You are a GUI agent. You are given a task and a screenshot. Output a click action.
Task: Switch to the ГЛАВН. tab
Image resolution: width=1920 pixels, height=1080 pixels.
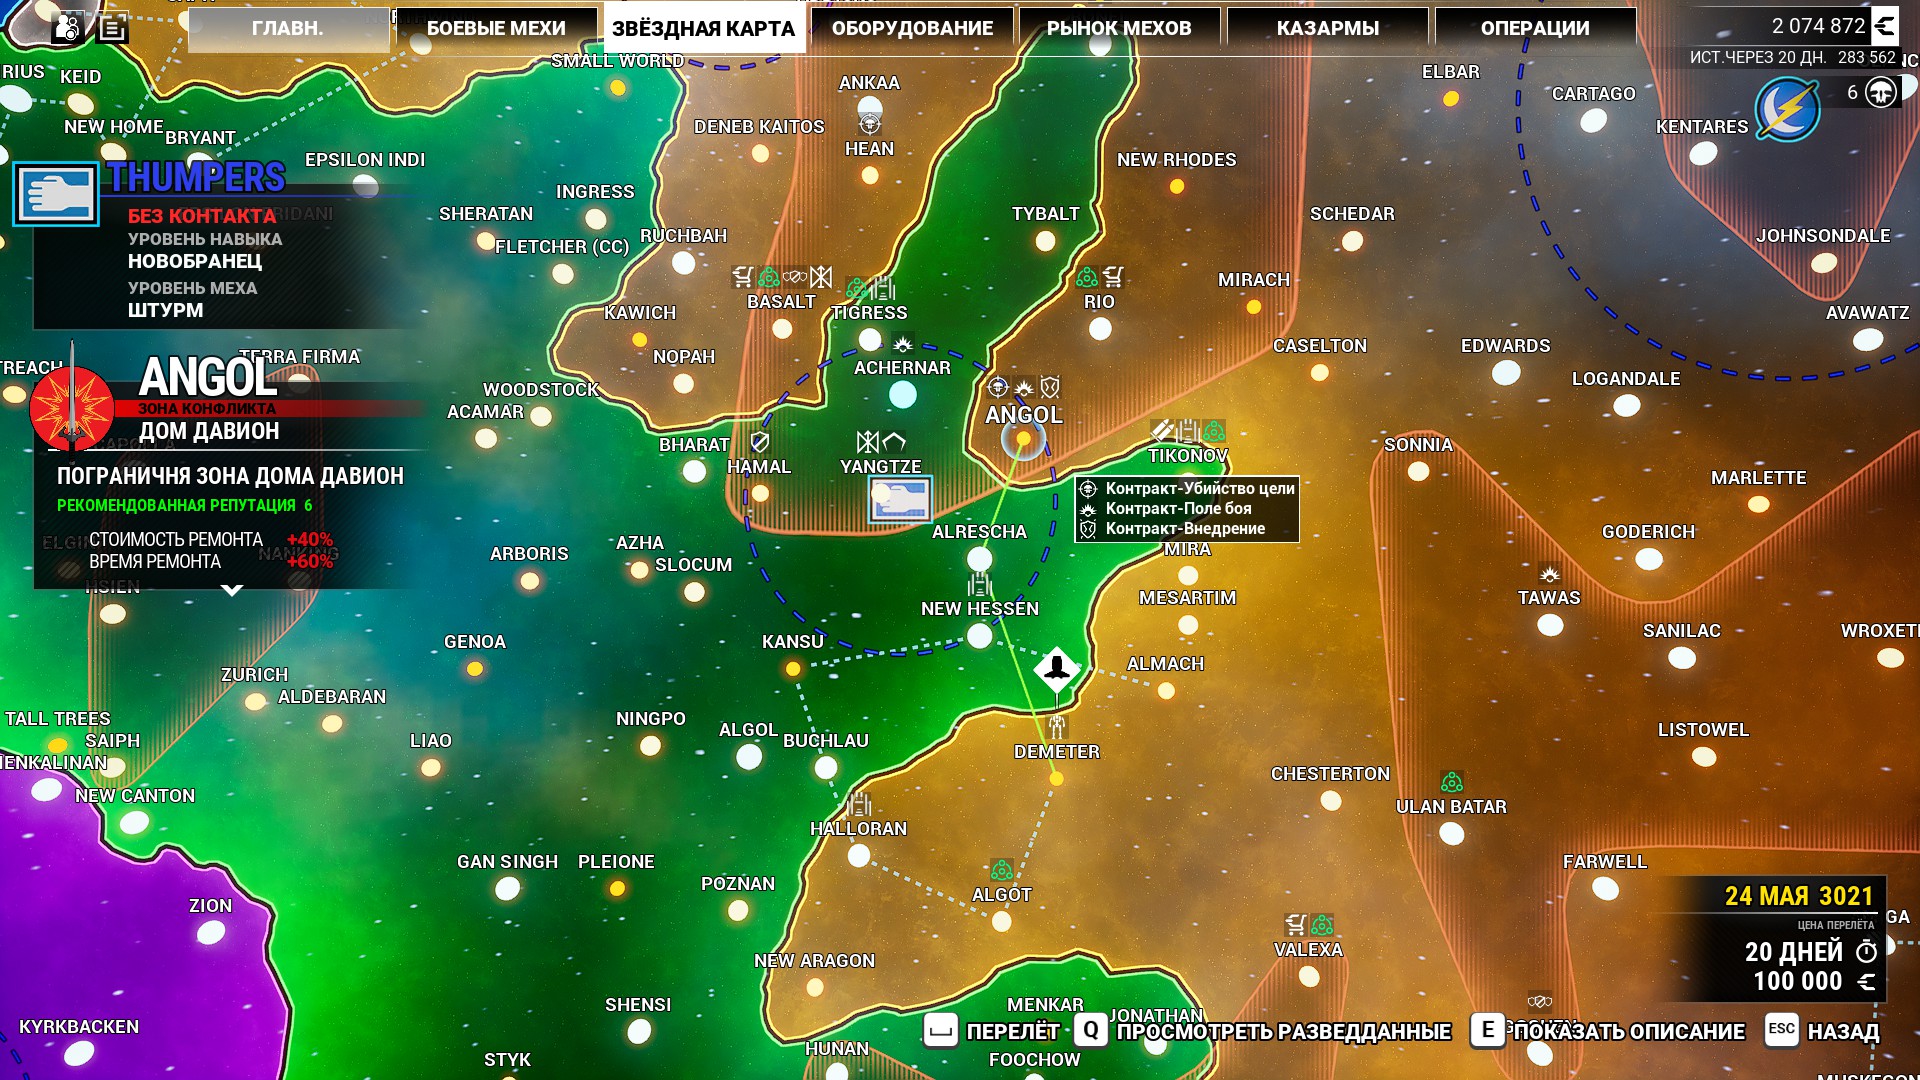click(288, 28)
